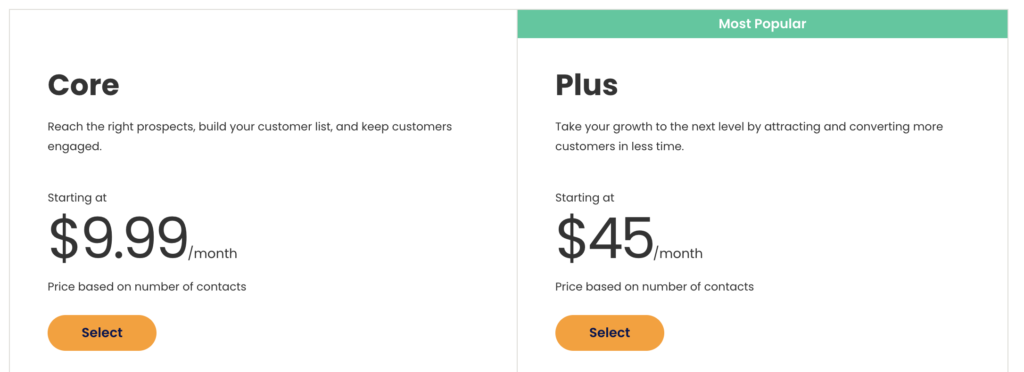Click the $45 price amount

pos(605,239)
